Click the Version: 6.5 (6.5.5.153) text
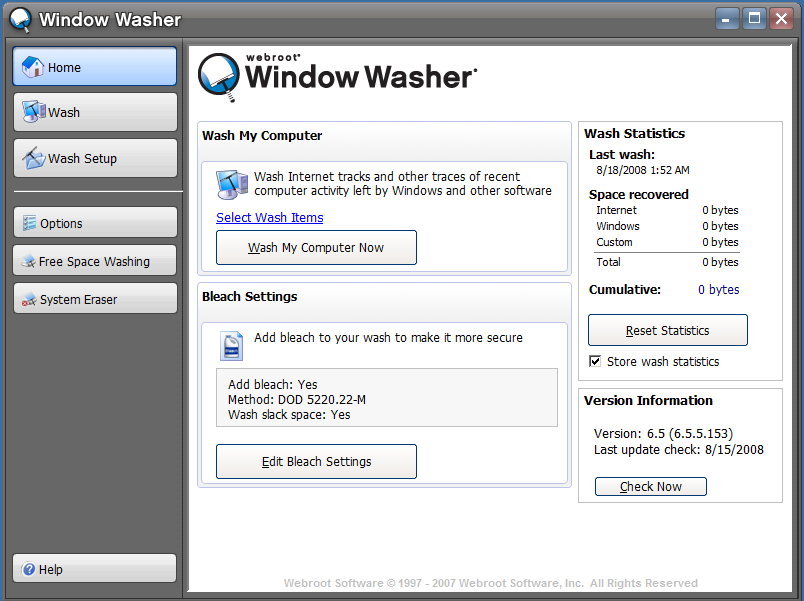The height and width of the screenshot is (601, 804). (664, 434)
